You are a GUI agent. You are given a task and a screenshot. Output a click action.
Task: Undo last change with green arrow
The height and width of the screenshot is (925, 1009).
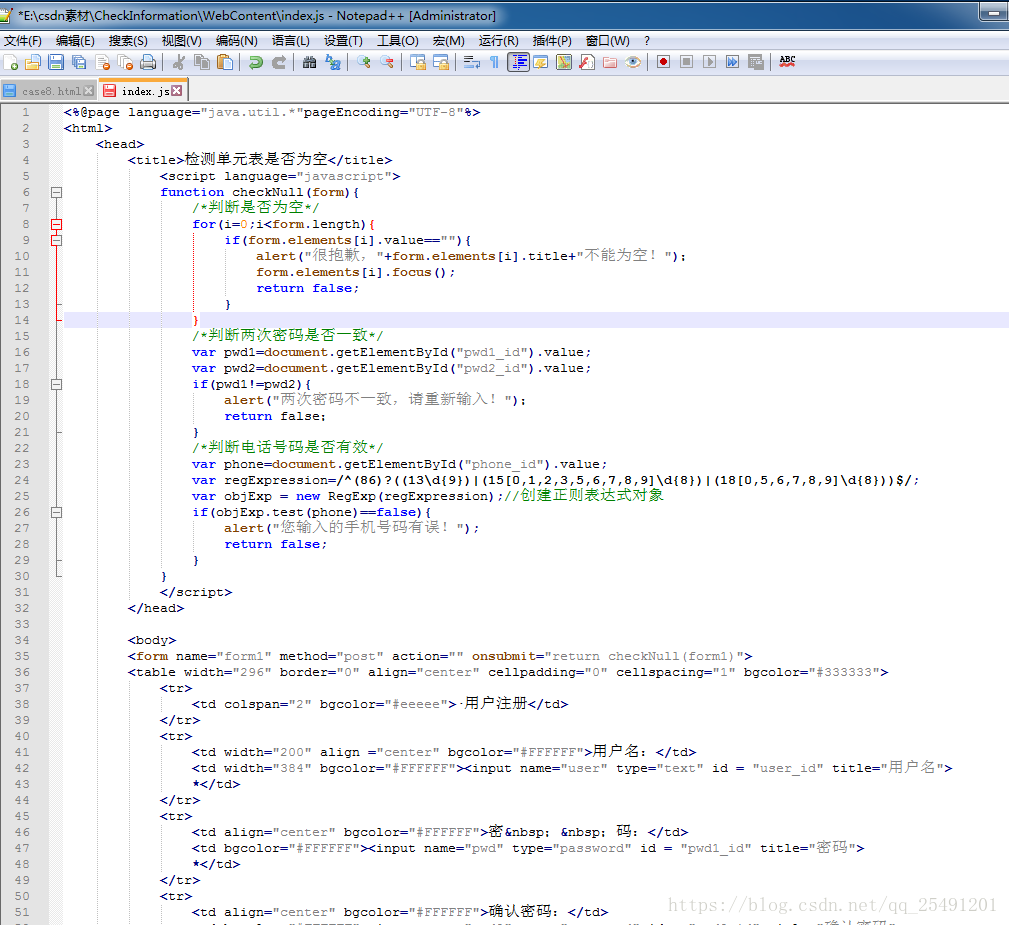click(255, 62)
